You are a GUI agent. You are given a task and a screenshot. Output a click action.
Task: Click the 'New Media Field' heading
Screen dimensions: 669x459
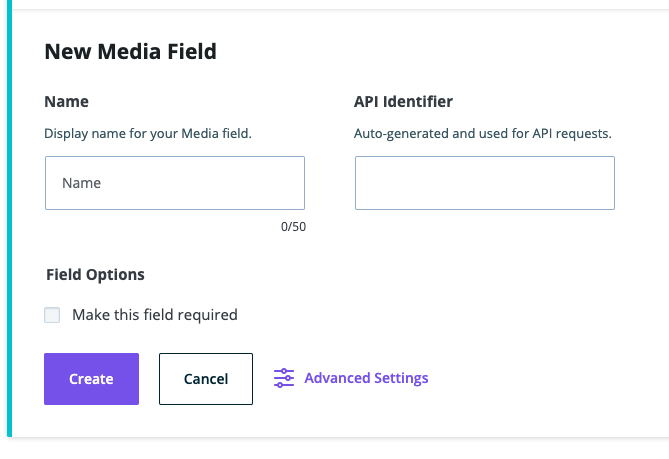[130, 51]
